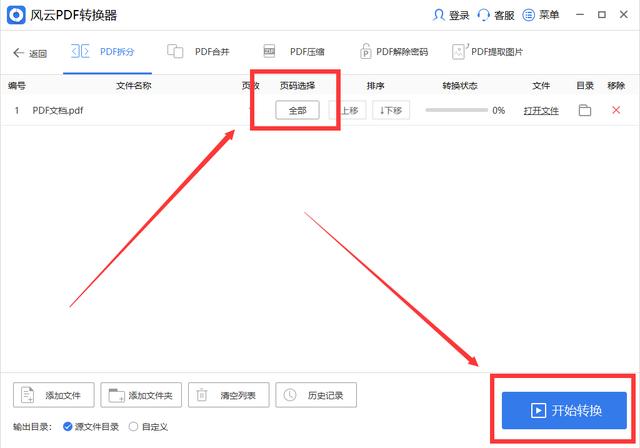Screen dimensions: 640x448
Task: Switch to the PDF提取图片 tab
Action: [487, 52]
